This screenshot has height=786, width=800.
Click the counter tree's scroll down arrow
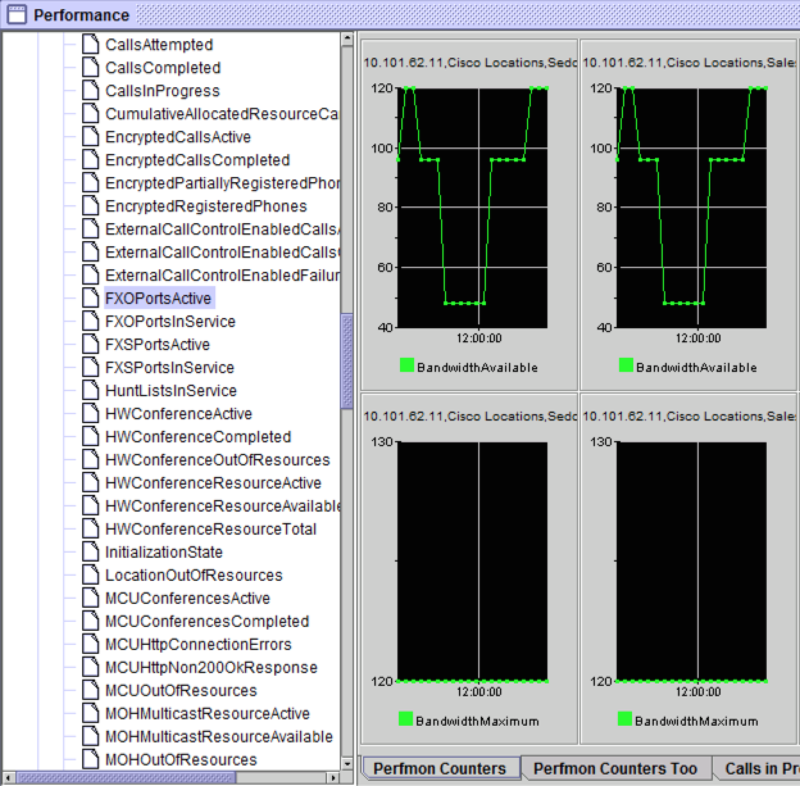tap(347, 764)
